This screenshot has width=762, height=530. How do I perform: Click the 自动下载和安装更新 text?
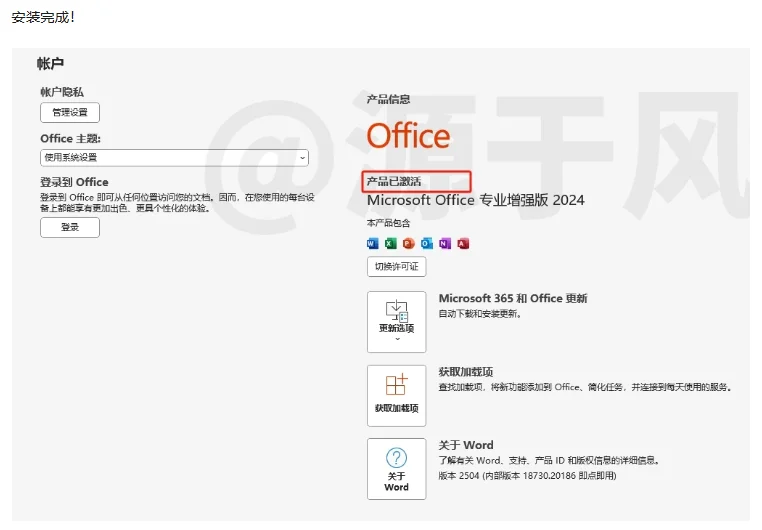[480, 314]
